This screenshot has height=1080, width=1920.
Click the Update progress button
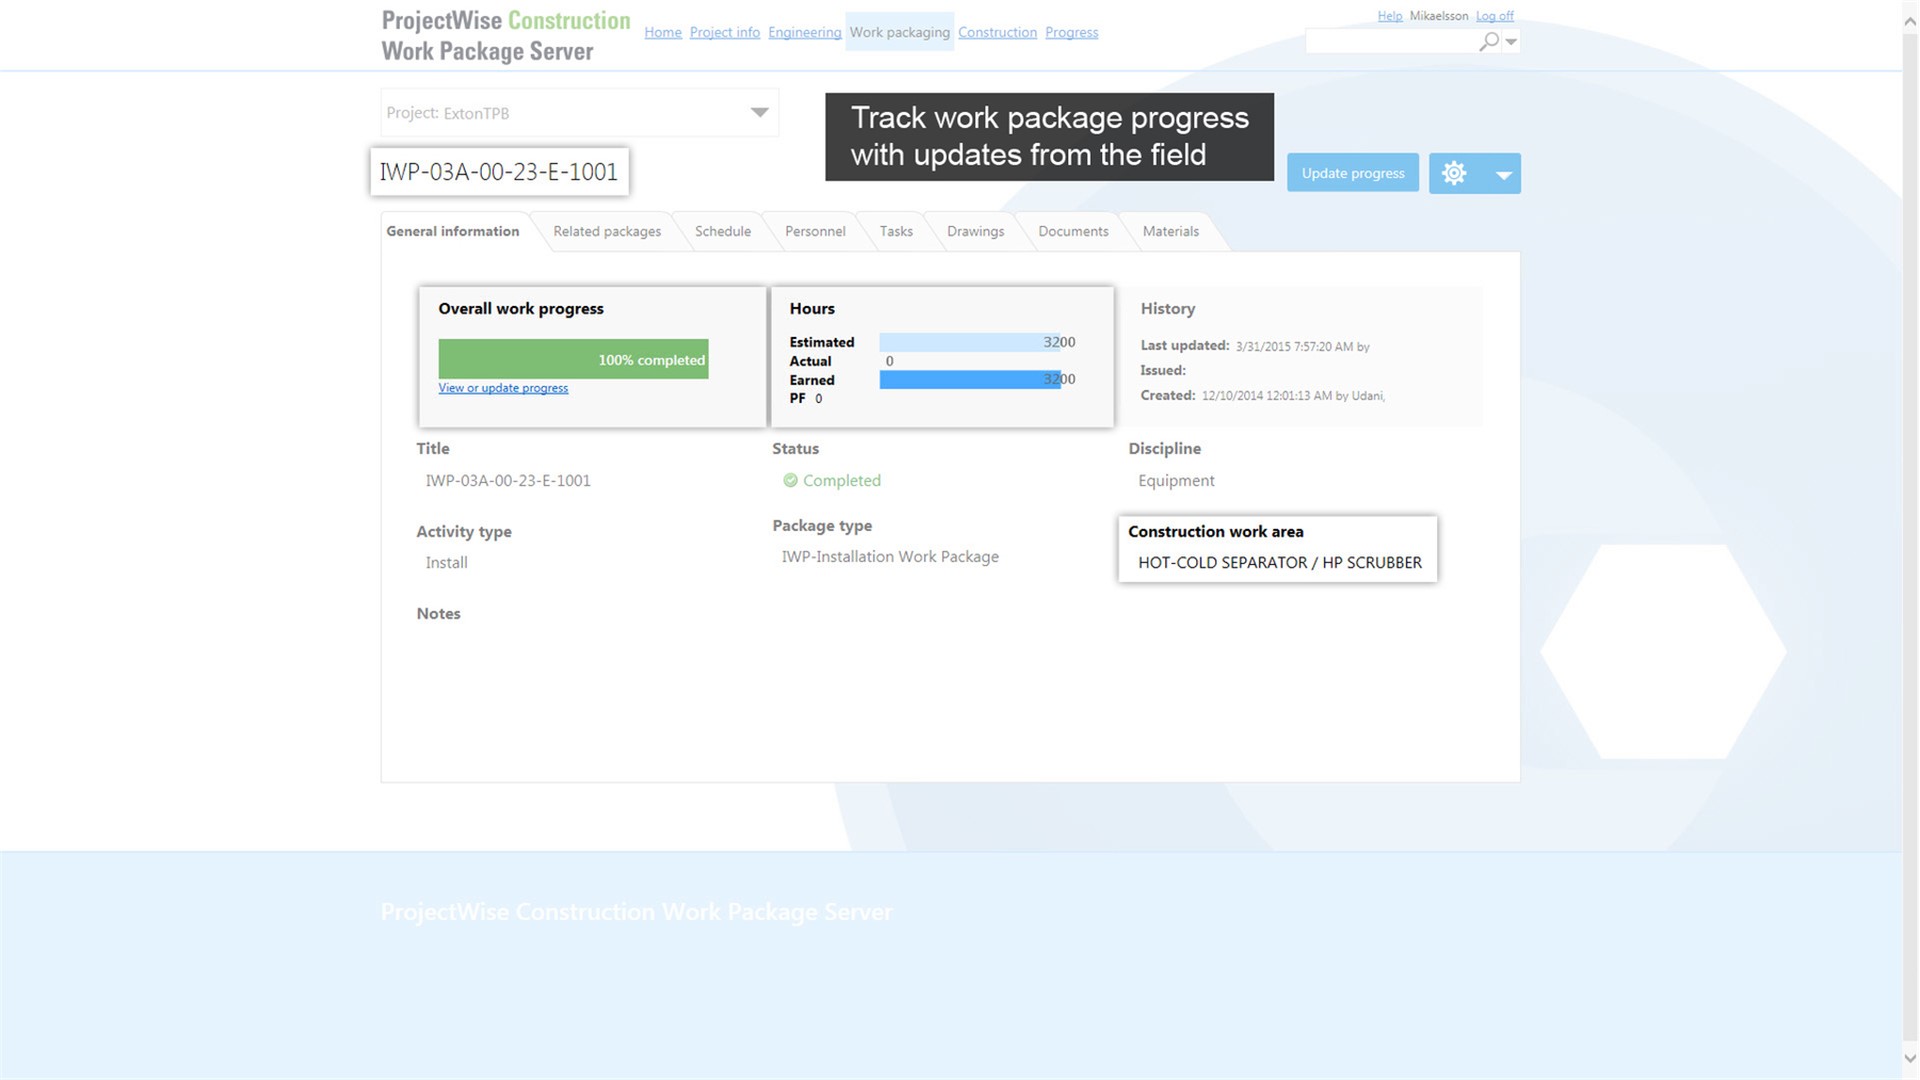click(1353, 173)
